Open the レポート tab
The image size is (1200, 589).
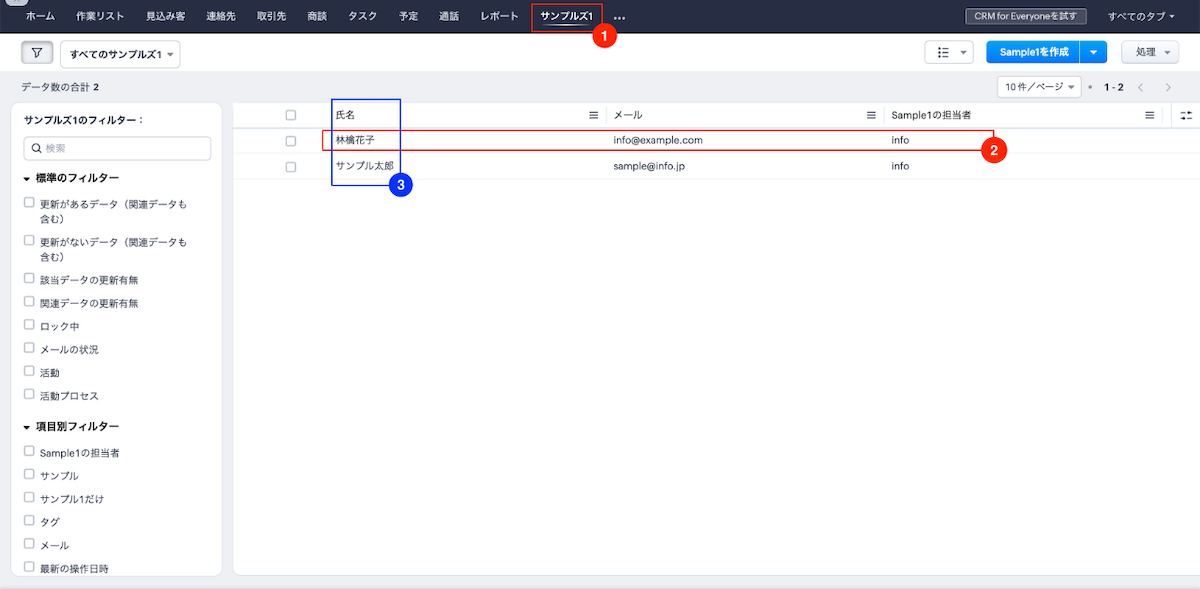[x=499, y=17]
